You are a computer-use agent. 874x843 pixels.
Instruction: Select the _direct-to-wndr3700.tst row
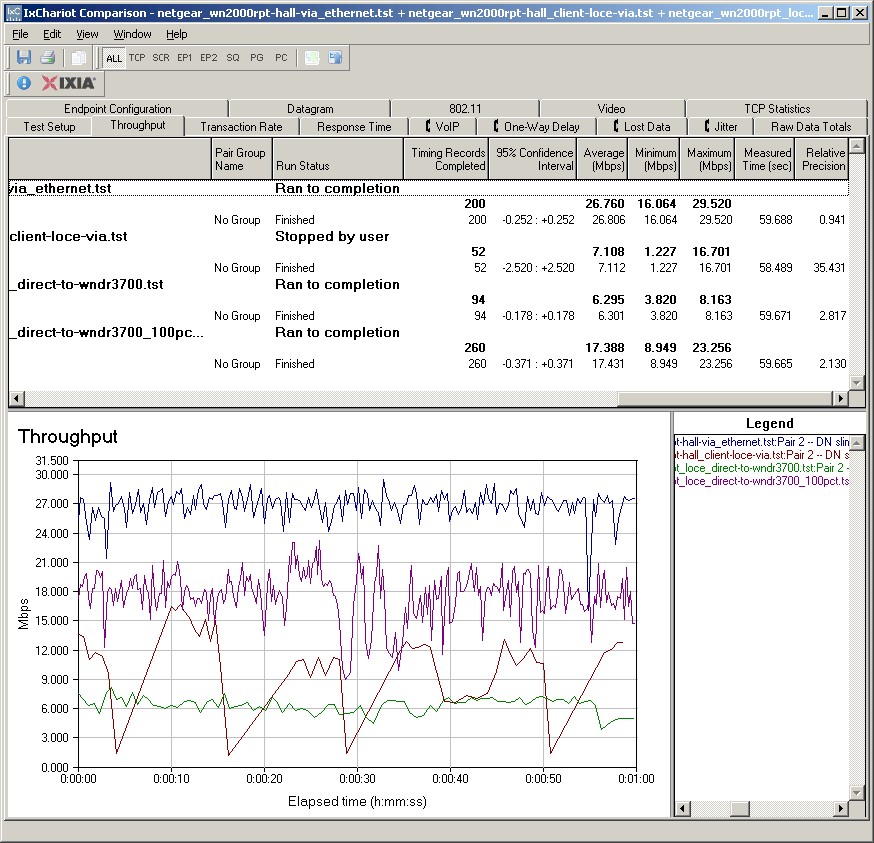(x=429, y=284)
